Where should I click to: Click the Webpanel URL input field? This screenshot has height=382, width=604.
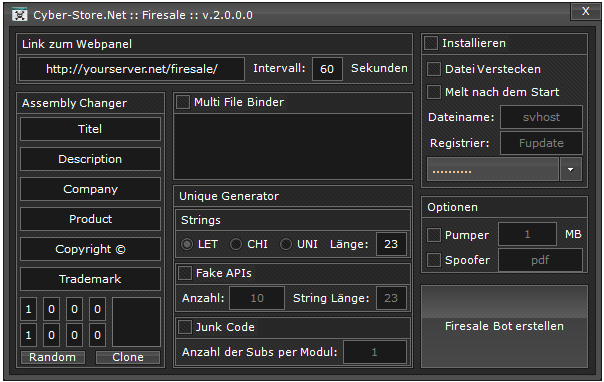pos(132,69)
